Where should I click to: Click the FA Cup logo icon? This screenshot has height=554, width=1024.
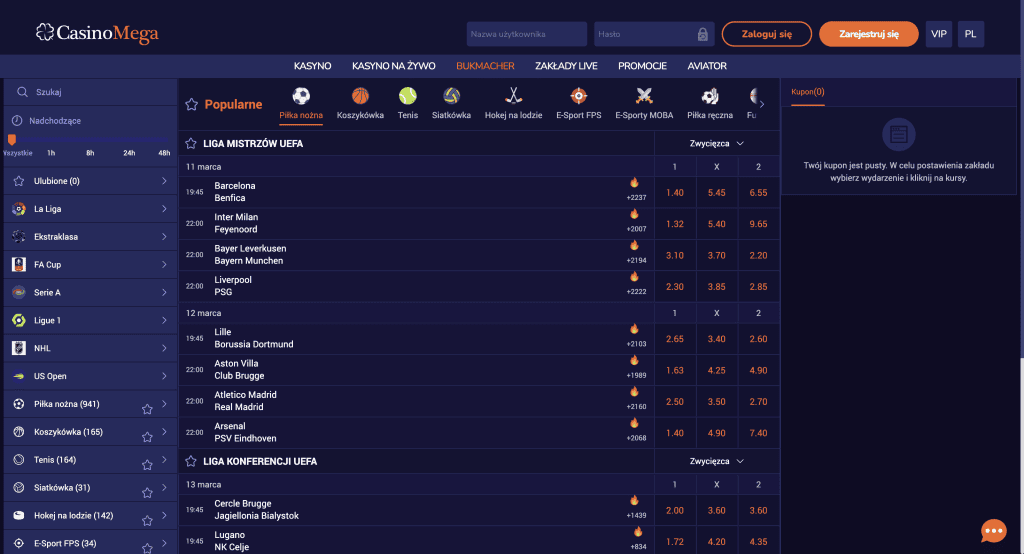[x=19, y=265]
